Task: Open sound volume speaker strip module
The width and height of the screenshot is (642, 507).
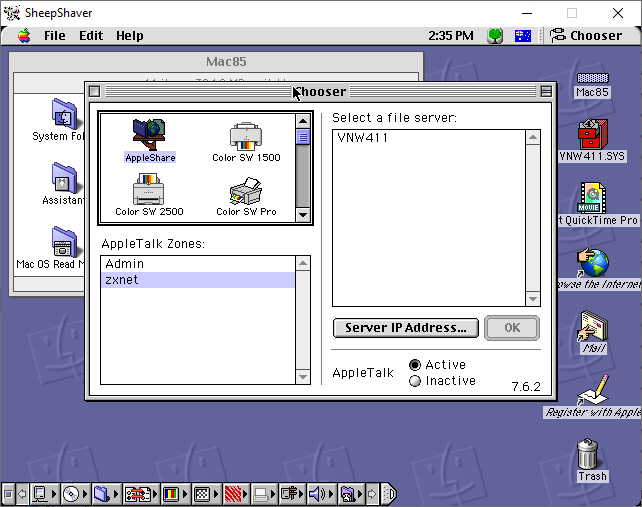Action: [x=321, y=494]
